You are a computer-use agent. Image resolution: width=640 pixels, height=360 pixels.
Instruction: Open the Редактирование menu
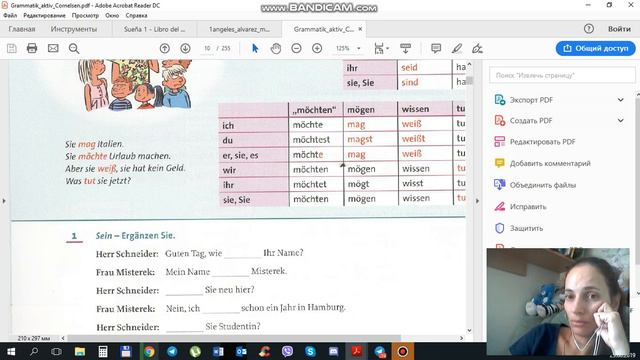click(44, 16)
